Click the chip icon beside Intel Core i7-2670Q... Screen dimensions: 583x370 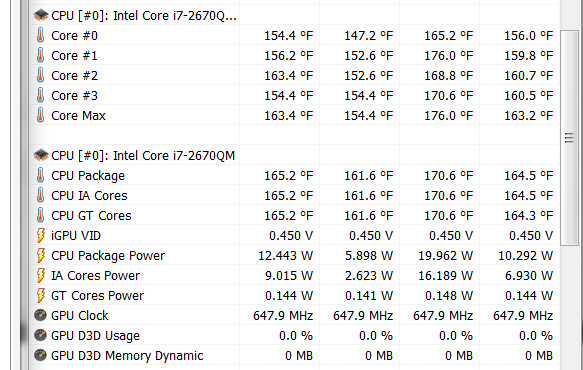pos(41,16)
